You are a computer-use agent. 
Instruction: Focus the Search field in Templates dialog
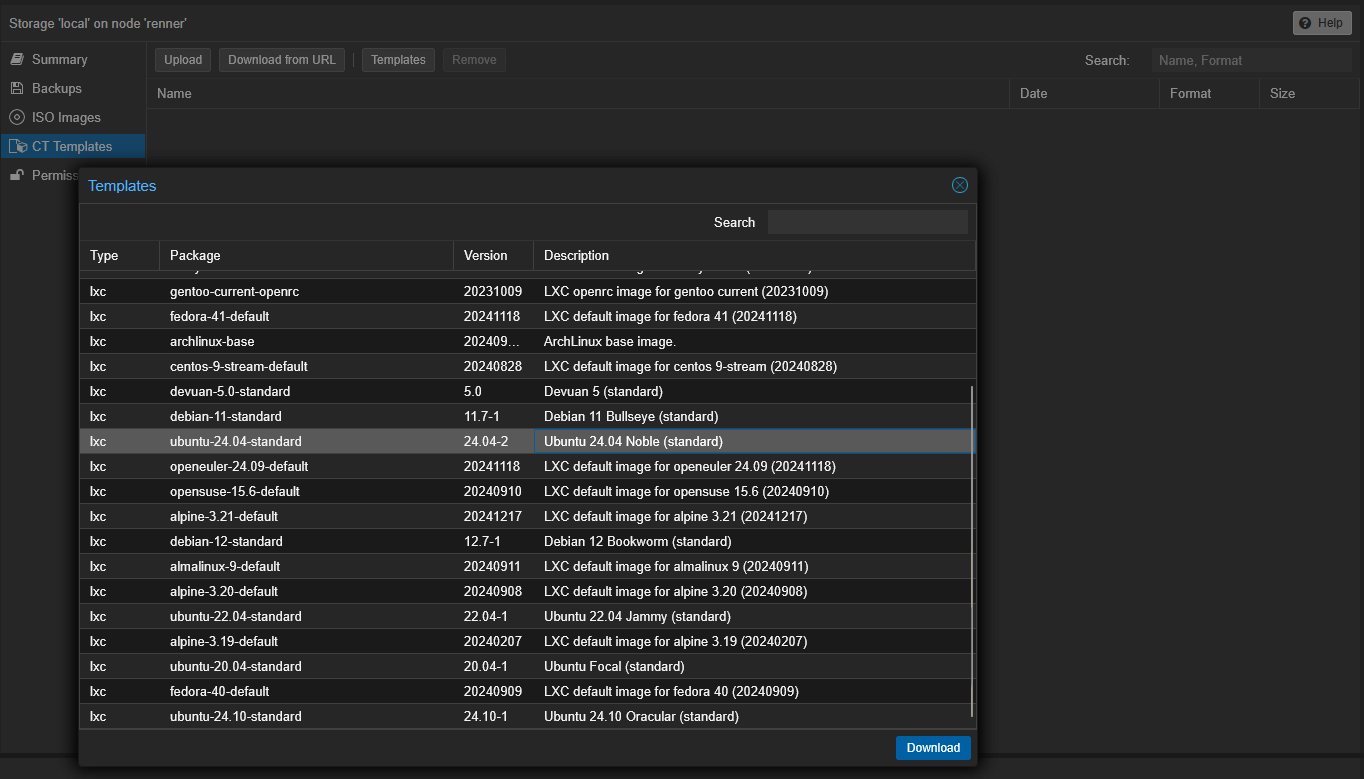[x=867, y=222]
